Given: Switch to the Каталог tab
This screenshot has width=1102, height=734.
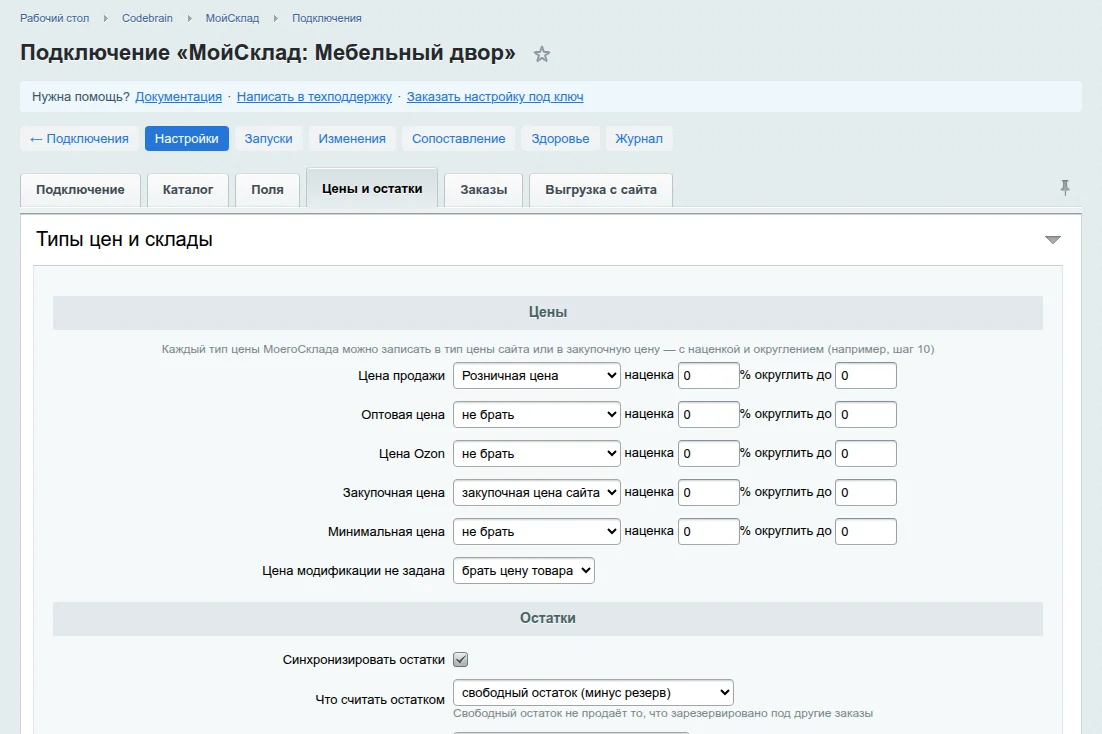Looking at the screenshot, I should (x=188, y=190).
